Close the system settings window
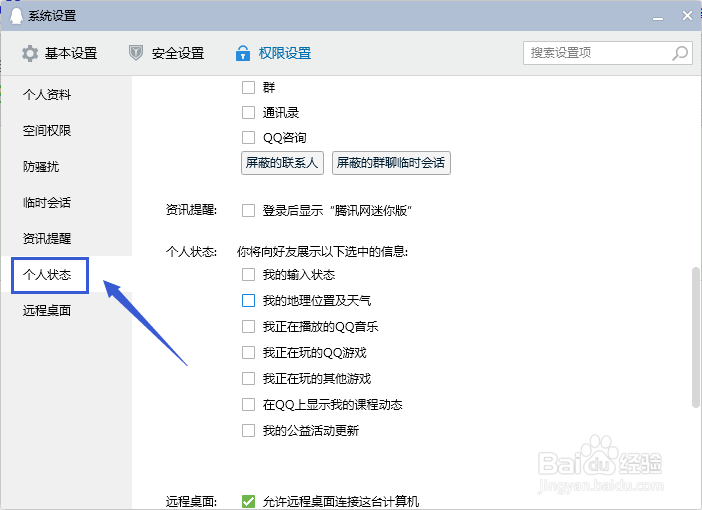Image resolution: width=702 pixels, height=510 pixels. pyautogui.click(x=687, y=16)
